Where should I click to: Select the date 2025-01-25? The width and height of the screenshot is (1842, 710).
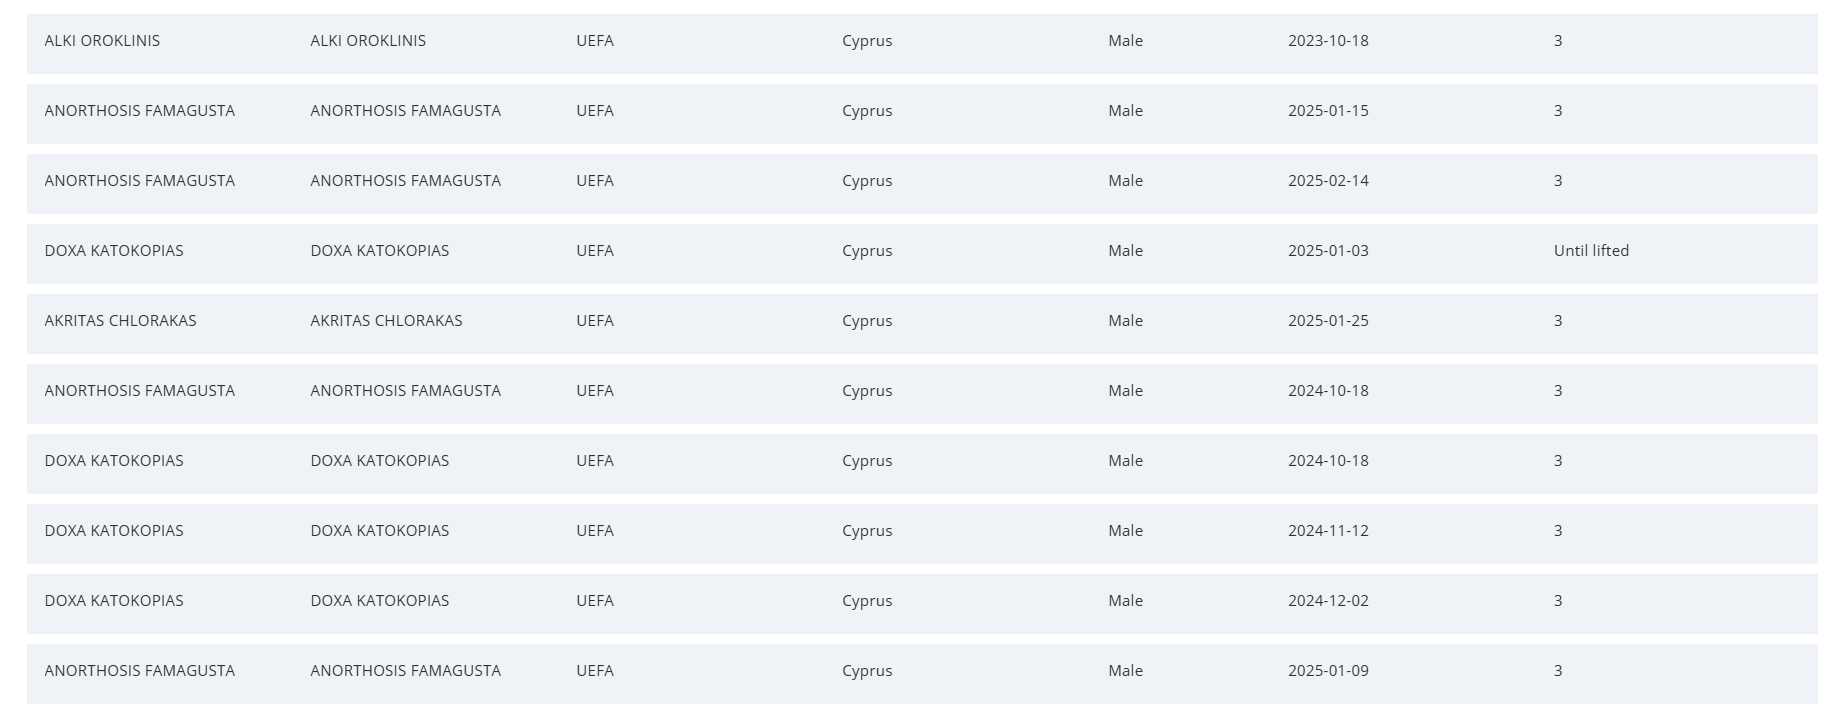click(1328, 321)
